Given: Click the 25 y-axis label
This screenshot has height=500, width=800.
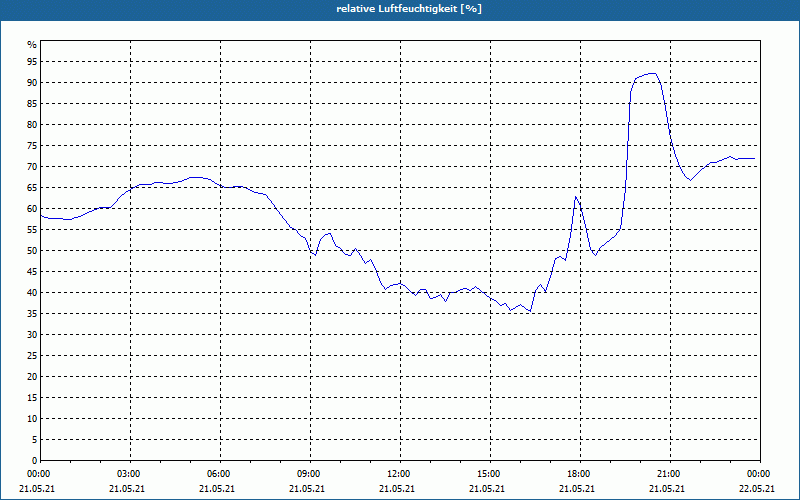Looking at the screenshot, I should point(32,356).
